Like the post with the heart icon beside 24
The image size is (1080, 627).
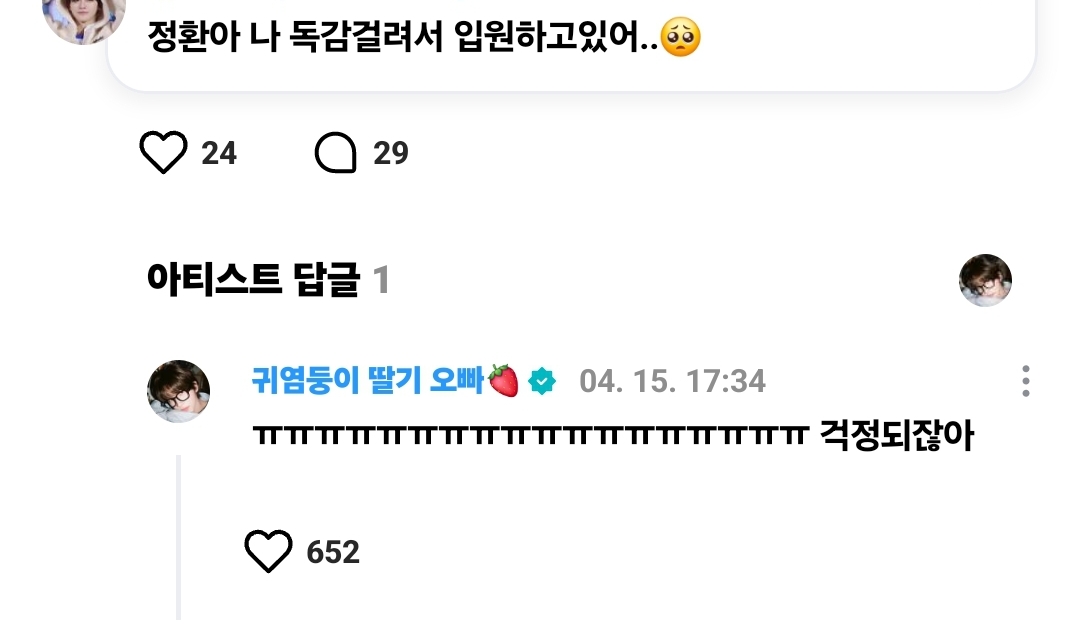[x=163, y=152]
